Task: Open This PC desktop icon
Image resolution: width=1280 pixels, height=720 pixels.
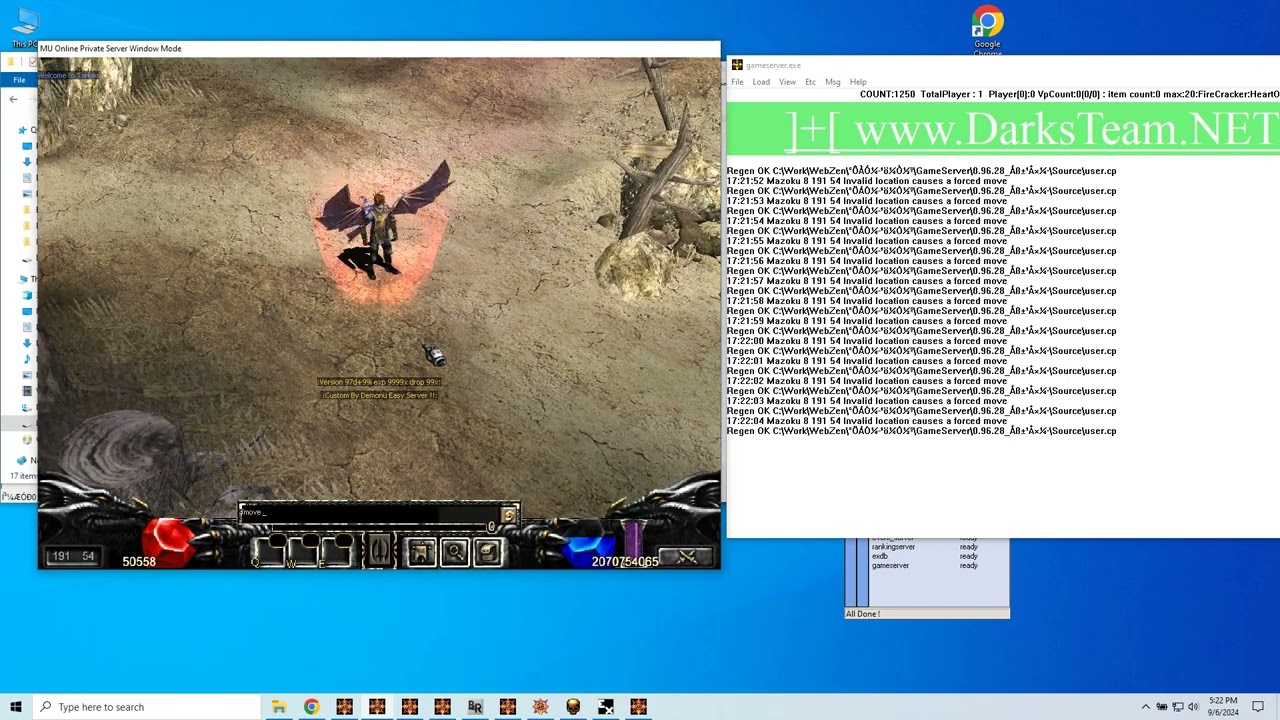Action: coord(24,28)
